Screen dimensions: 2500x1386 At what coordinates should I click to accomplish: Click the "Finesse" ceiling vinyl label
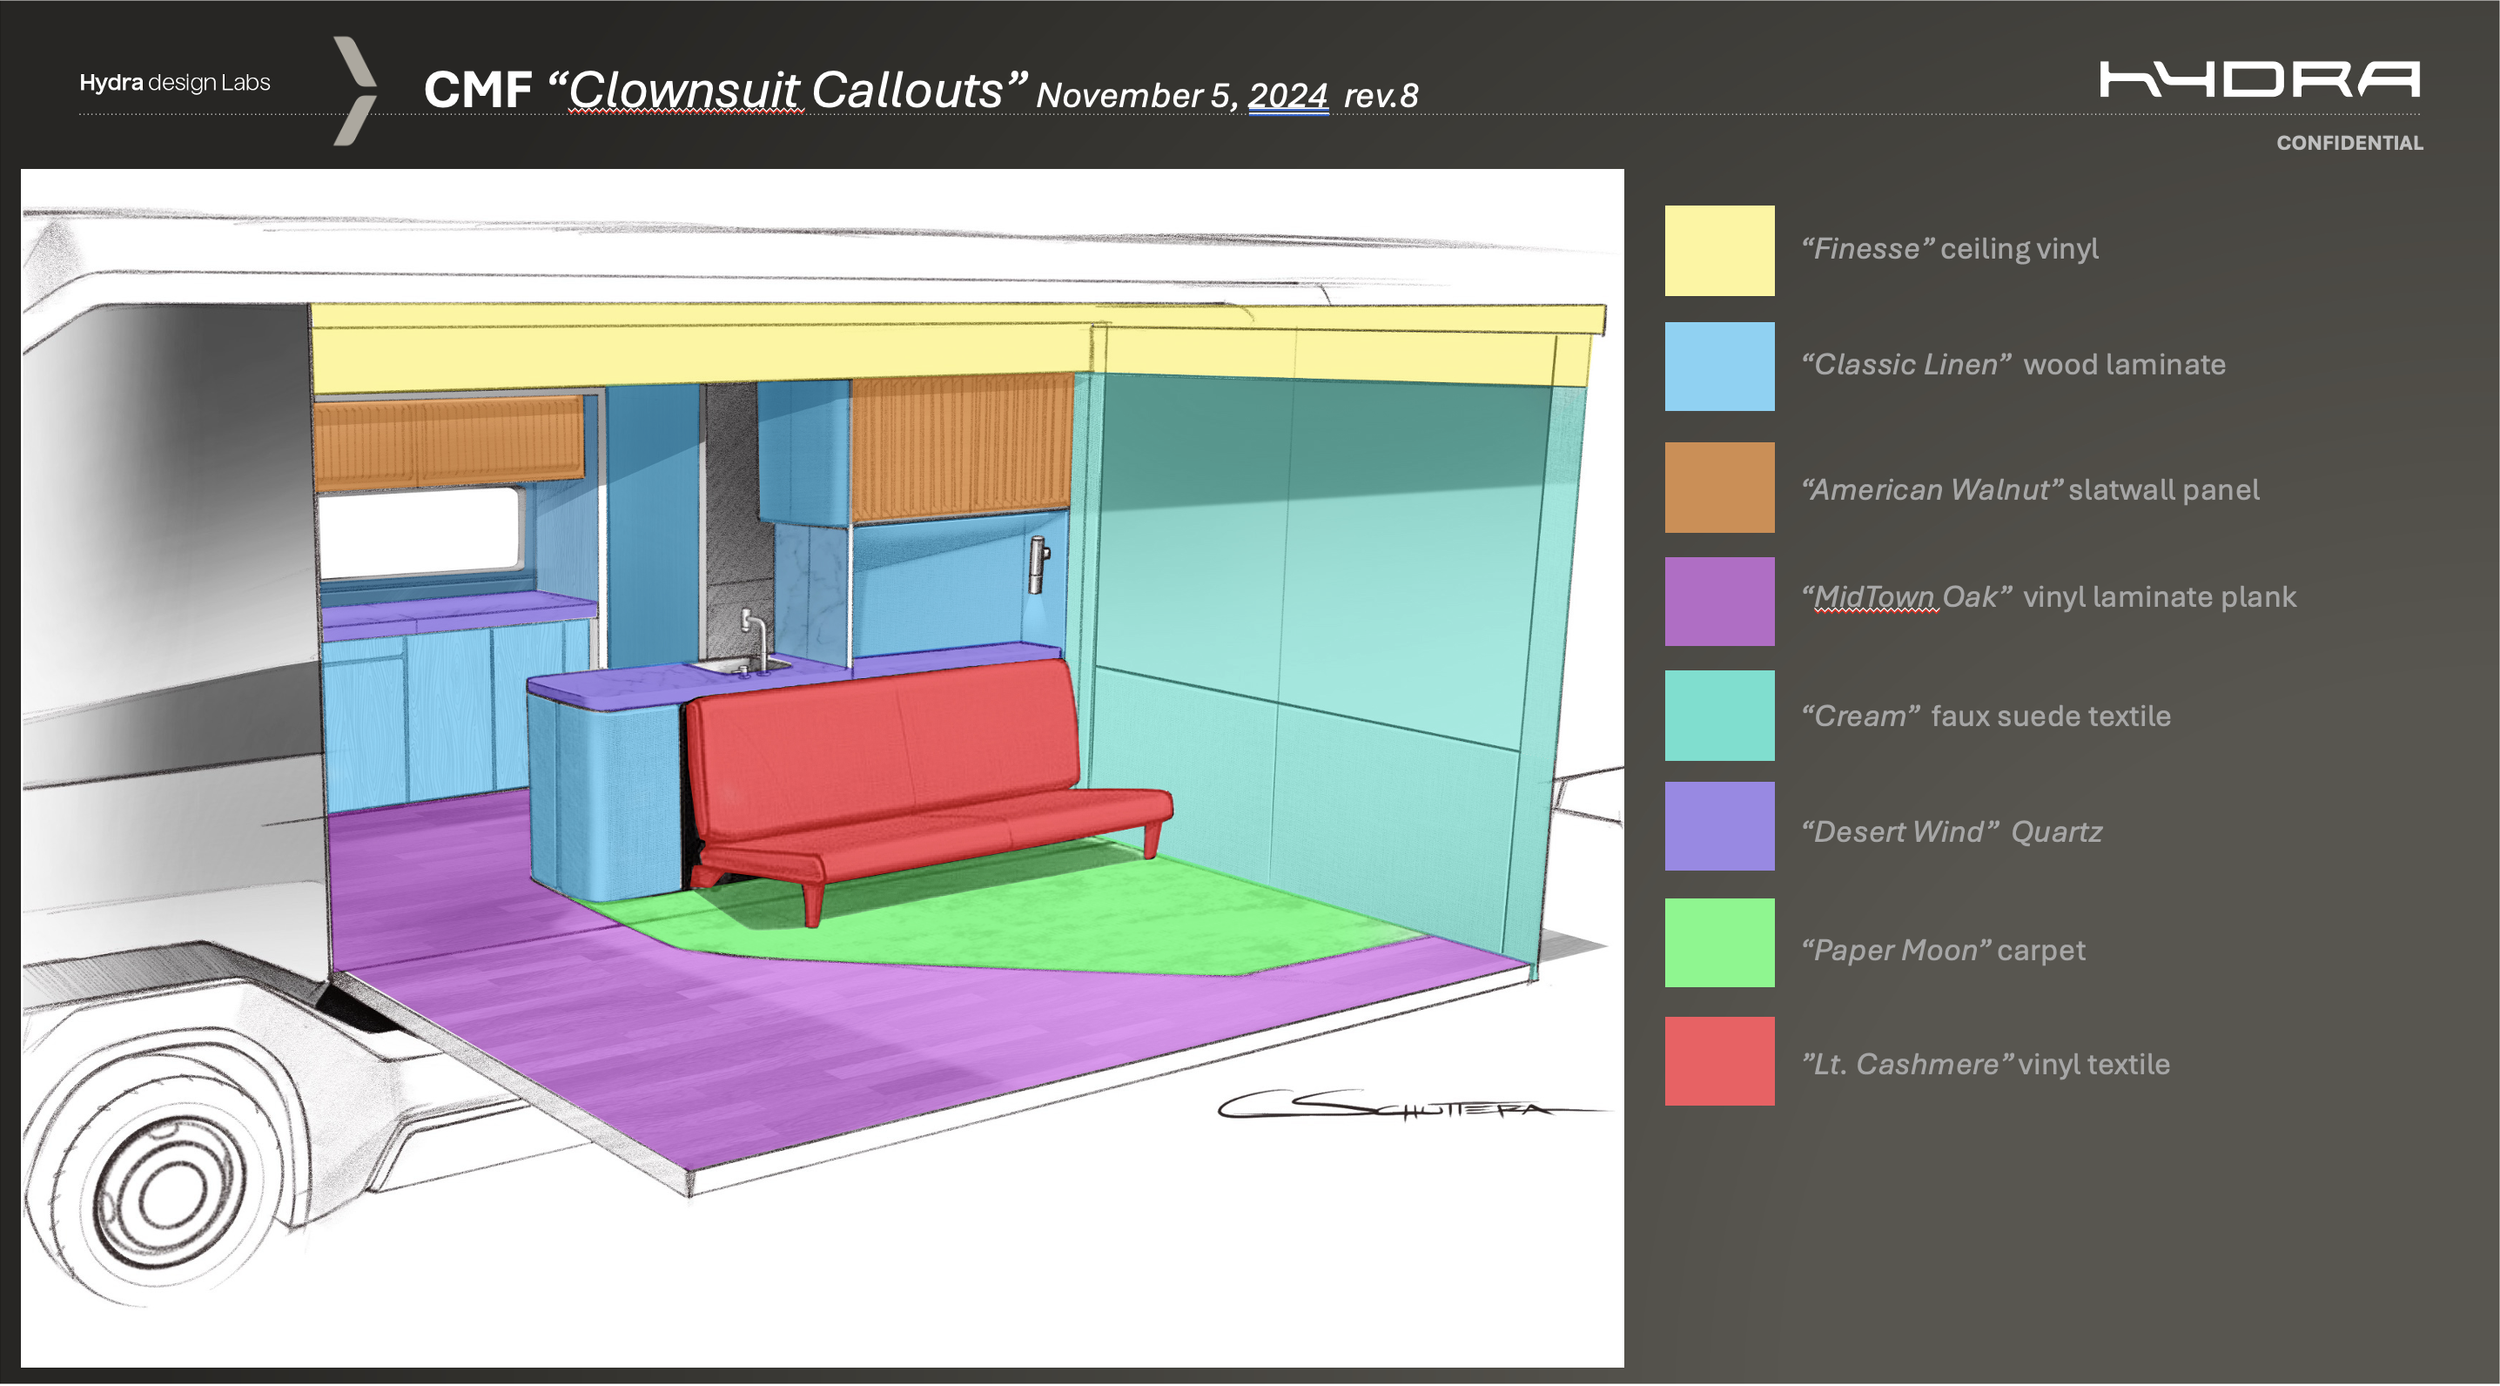click(1950, 249)
